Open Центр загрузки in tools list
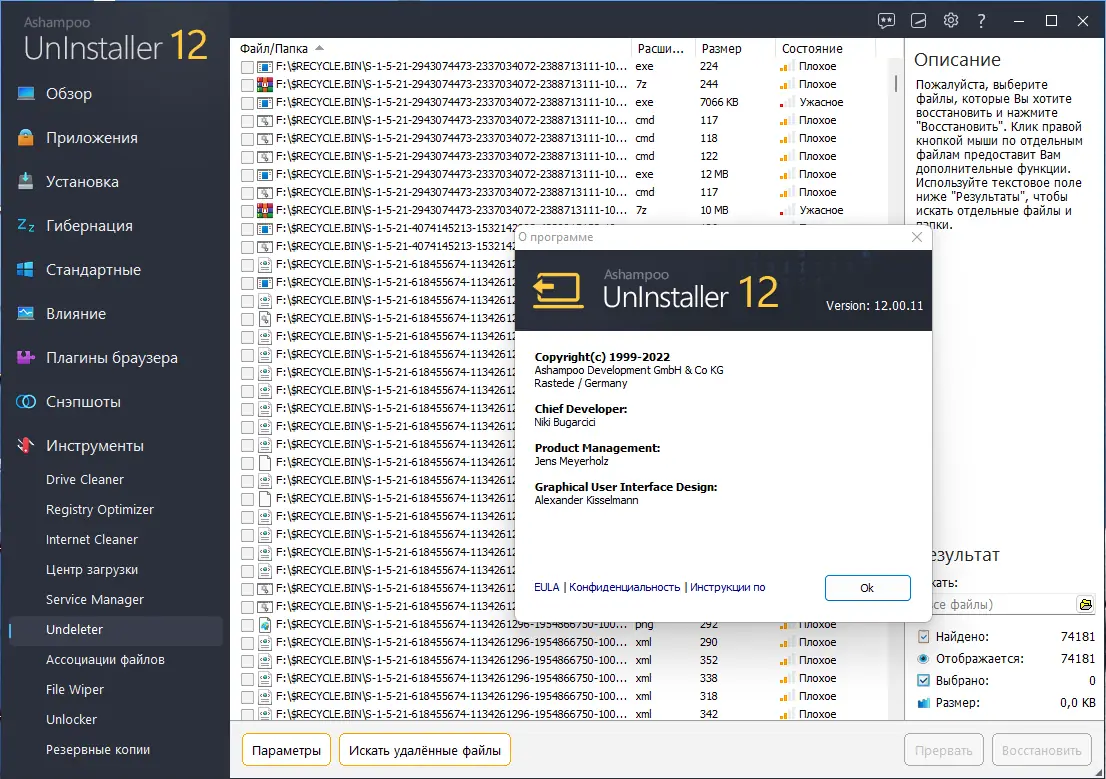 click(92, 569)
